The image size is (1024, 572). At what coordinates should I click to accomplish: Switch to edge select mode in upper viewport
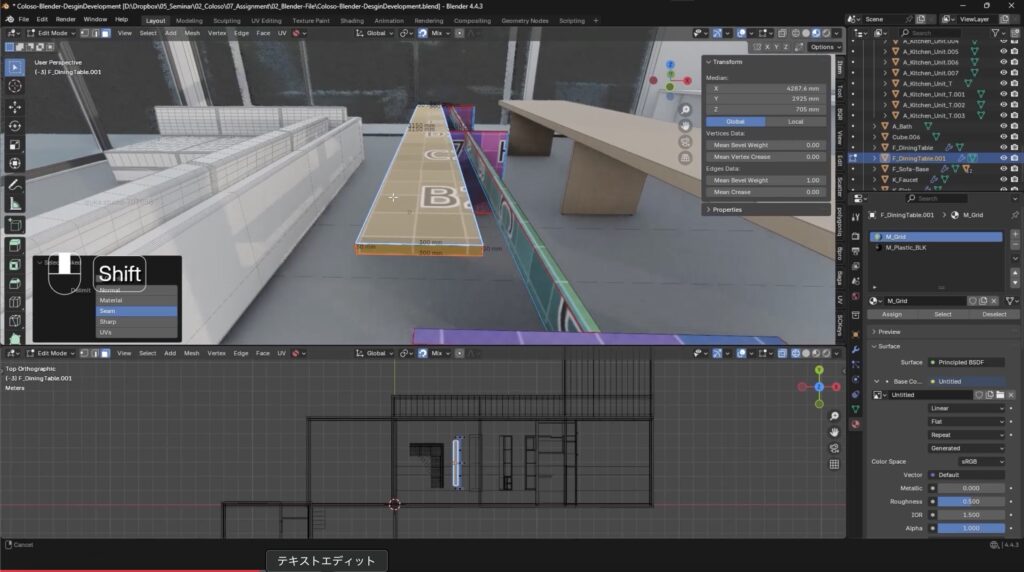point(95,33)
